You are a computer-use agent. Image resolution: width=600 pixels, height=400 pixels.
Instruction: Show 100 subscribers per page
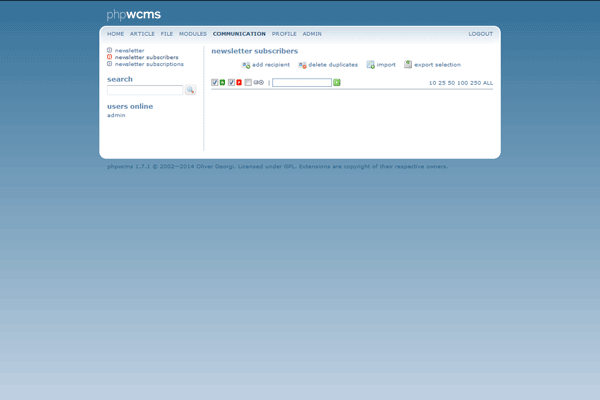(x=462, y=83)
